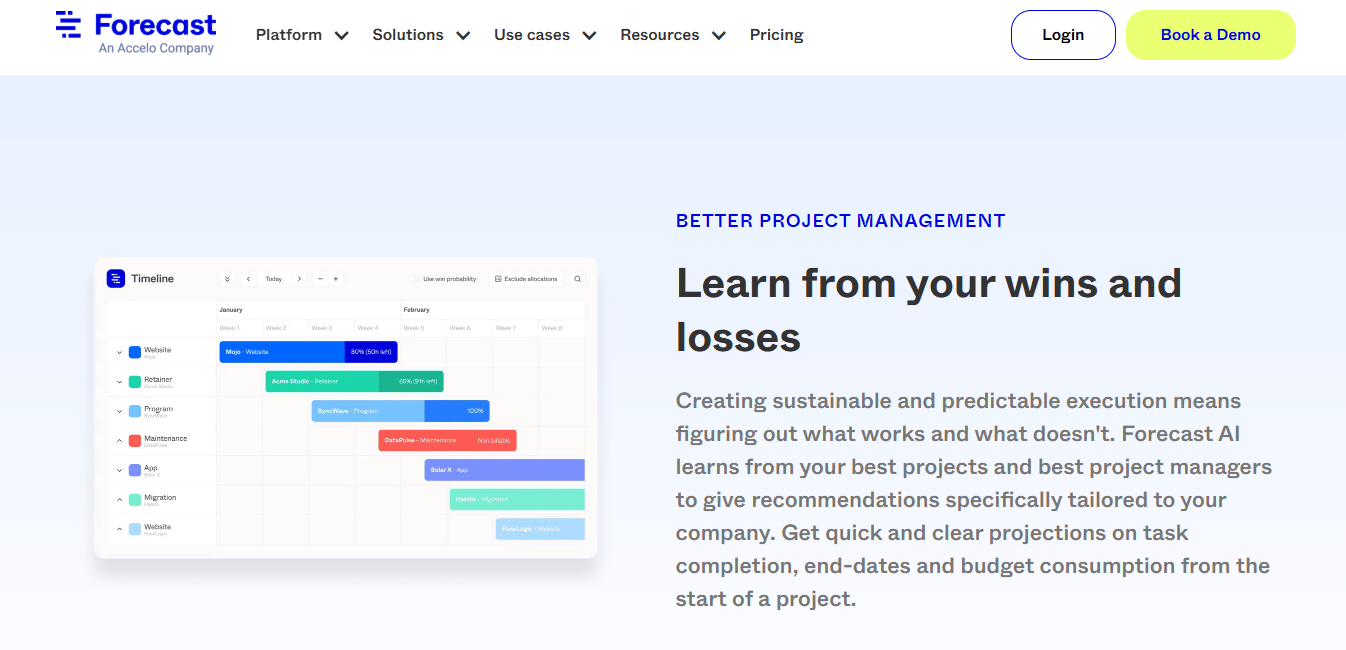1346x650 pixels.
Task: Go to previous period with left arrow
Action: coord(248,279)
